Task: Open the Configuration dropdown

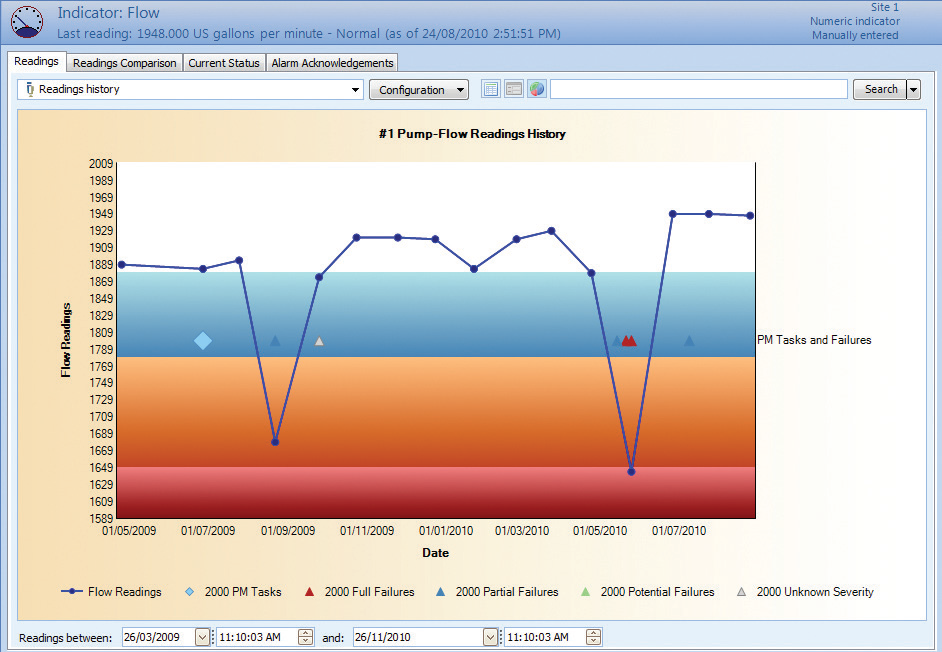Action: pos(419,89)
